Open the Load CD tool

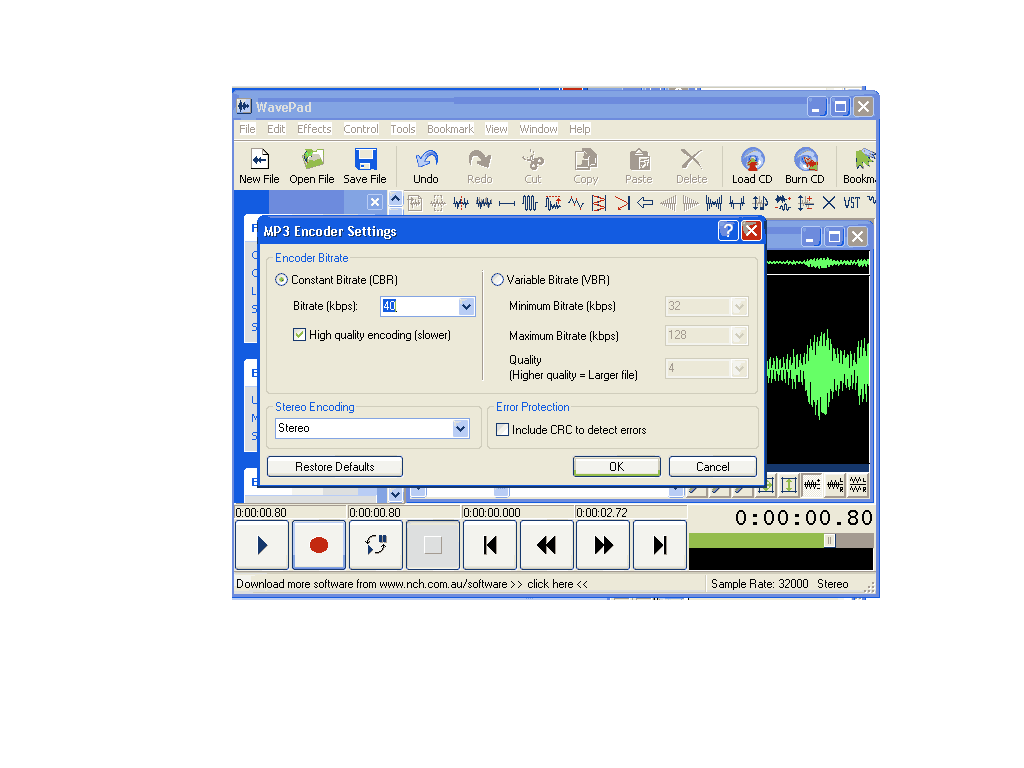[752, 166]
